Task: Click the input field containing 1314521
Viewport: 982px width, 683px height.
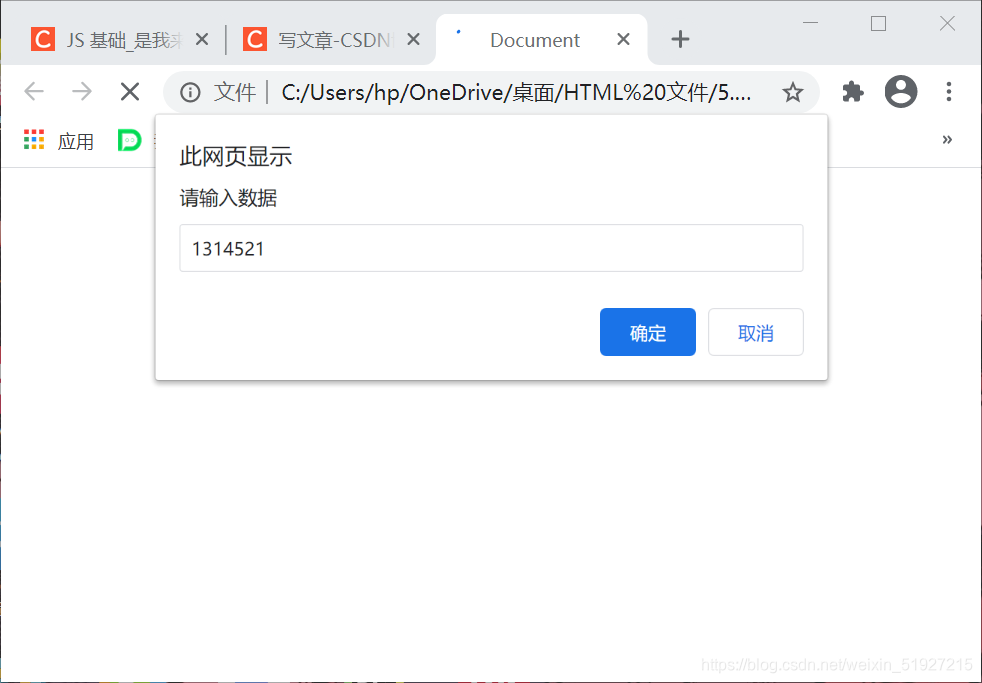Action: pyautogui.click(x=491, y=248)
